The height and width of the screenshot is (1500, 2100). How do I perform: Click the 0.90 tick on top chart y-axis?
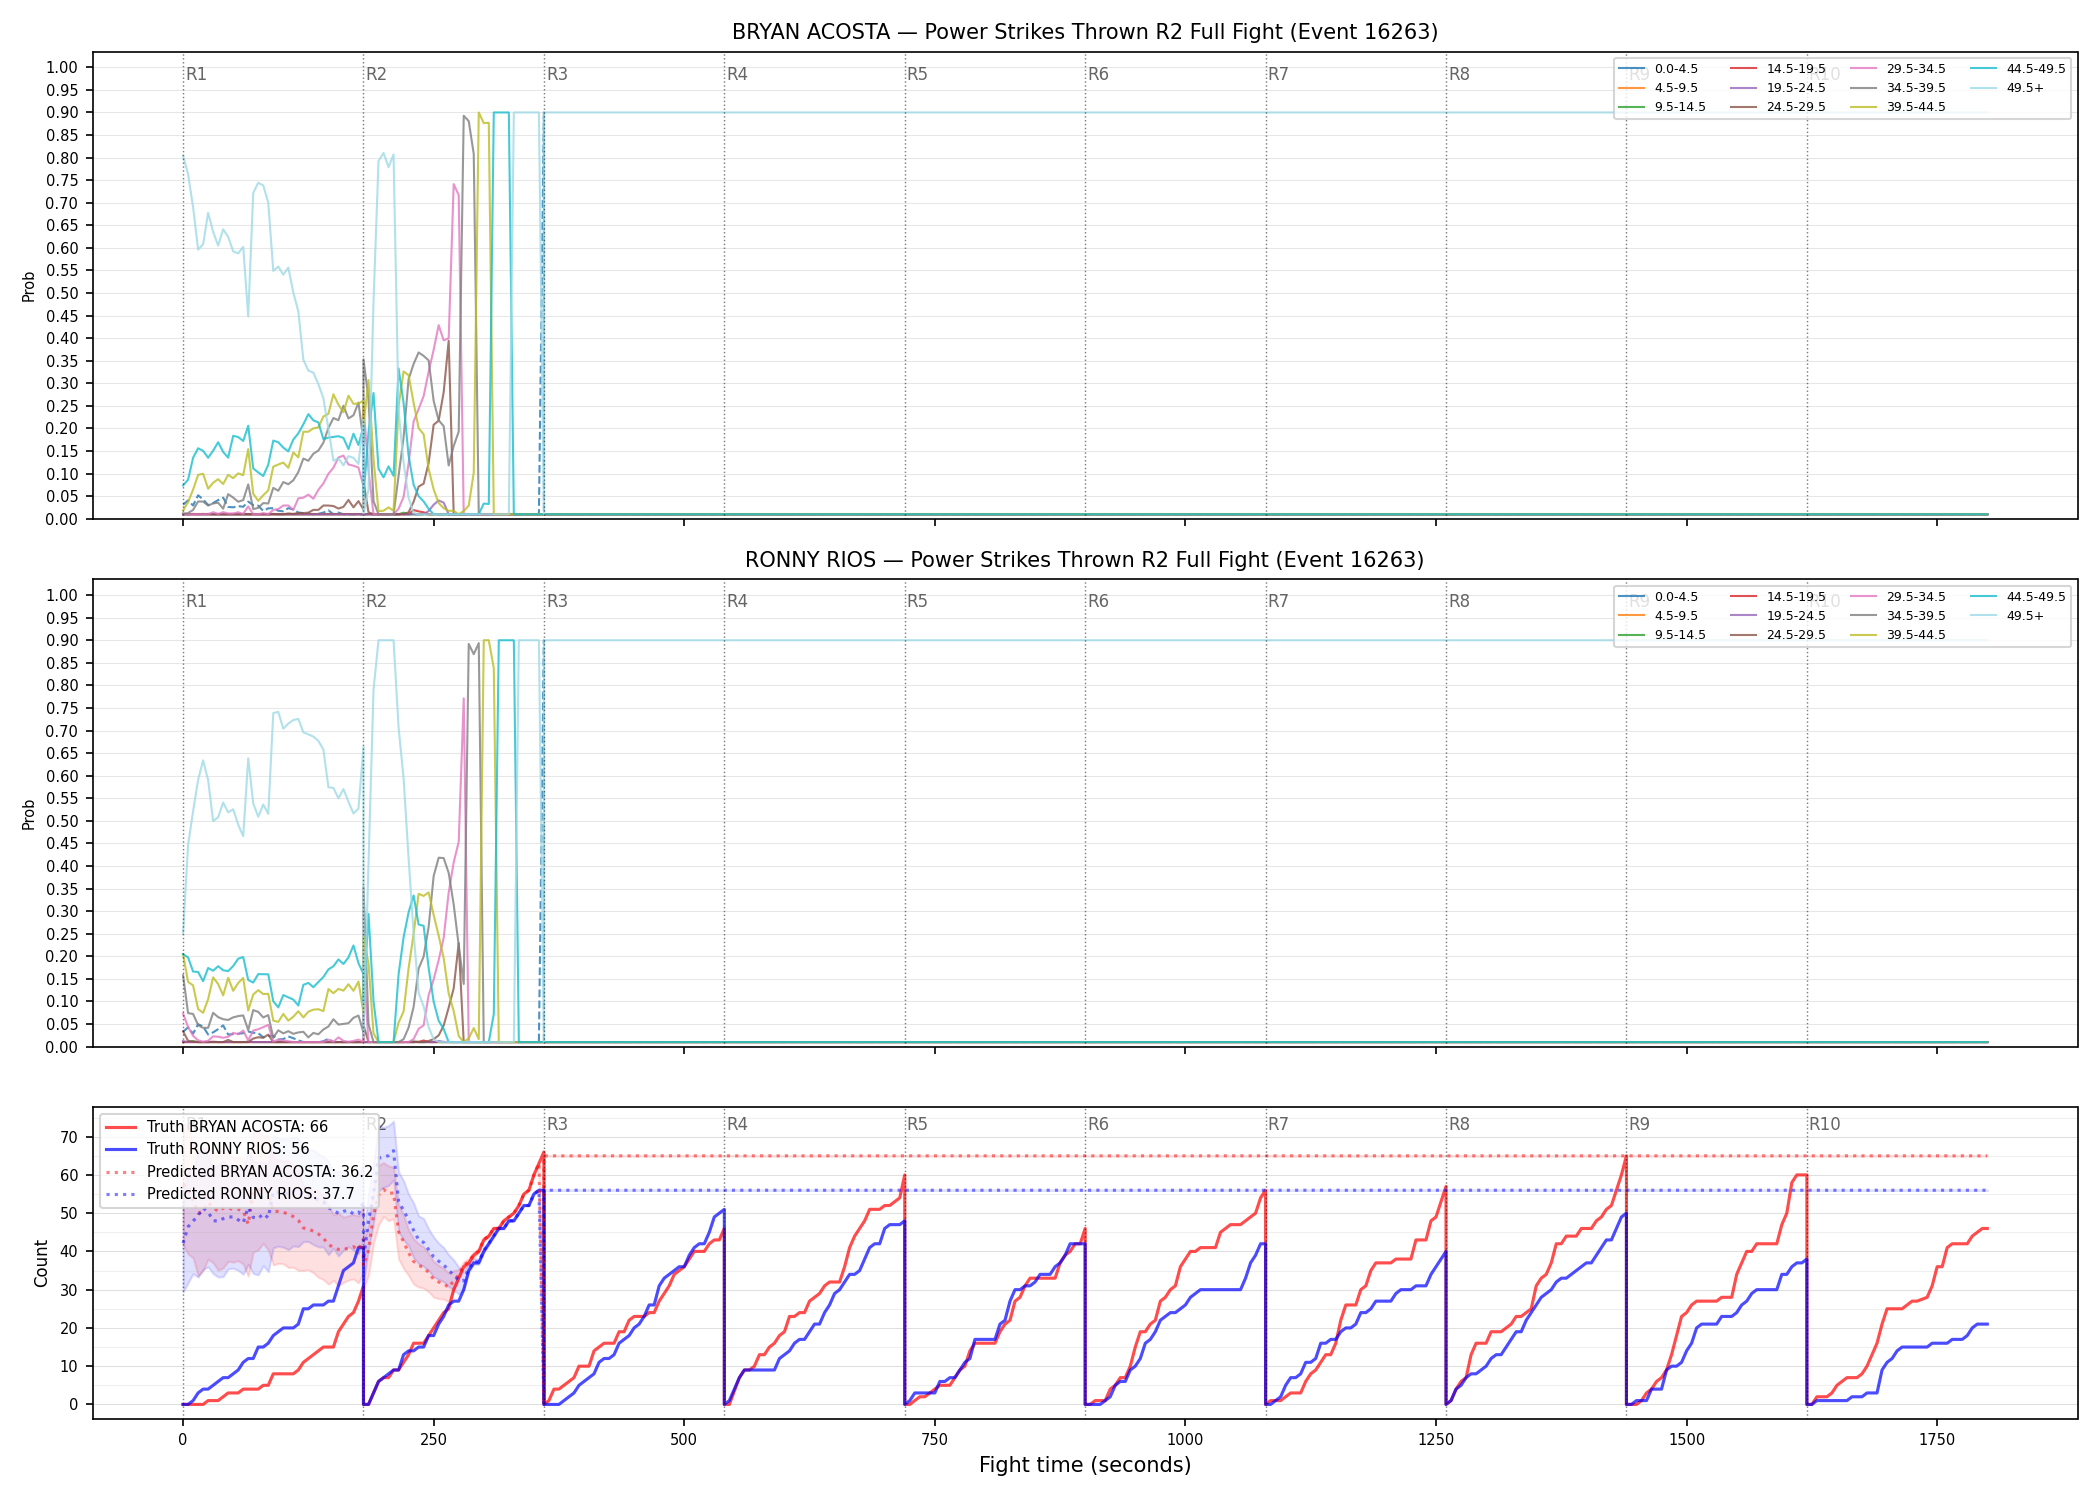pyautogui.click(x=62, y=113)
